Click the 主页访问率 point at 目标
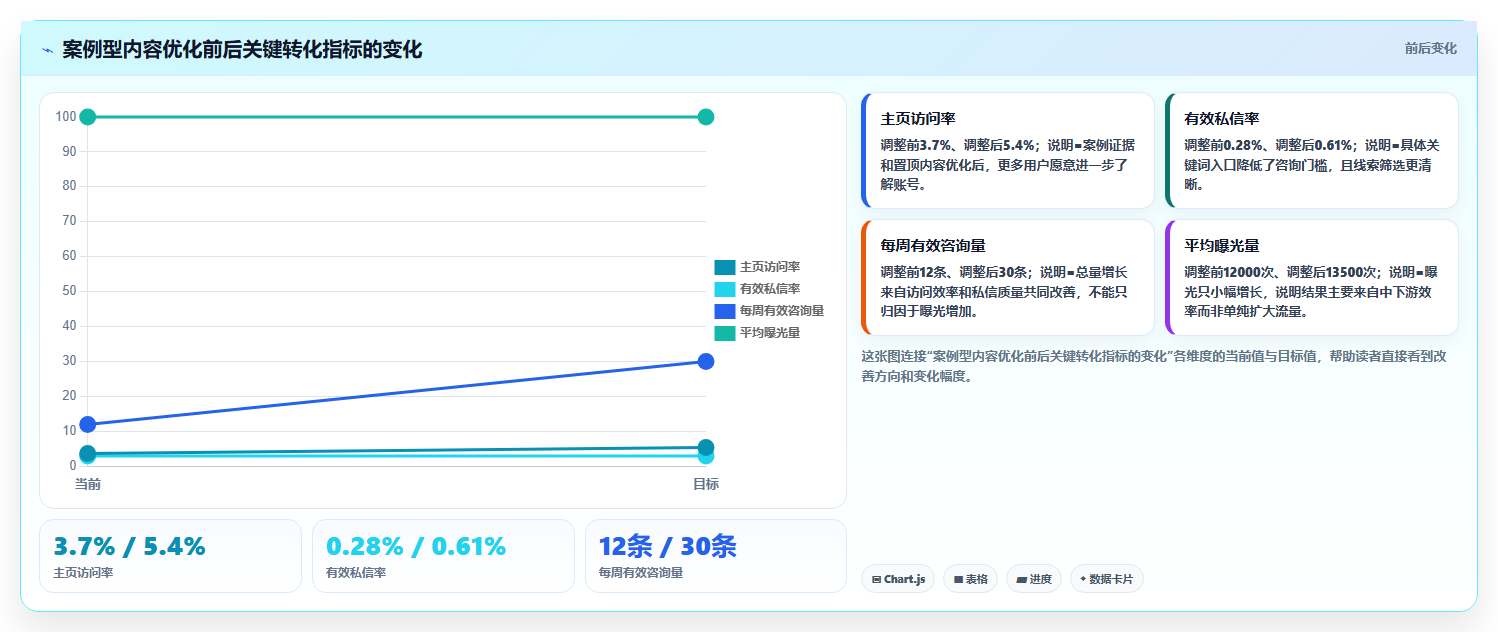The image size is (1498, 632). point(705,447)
